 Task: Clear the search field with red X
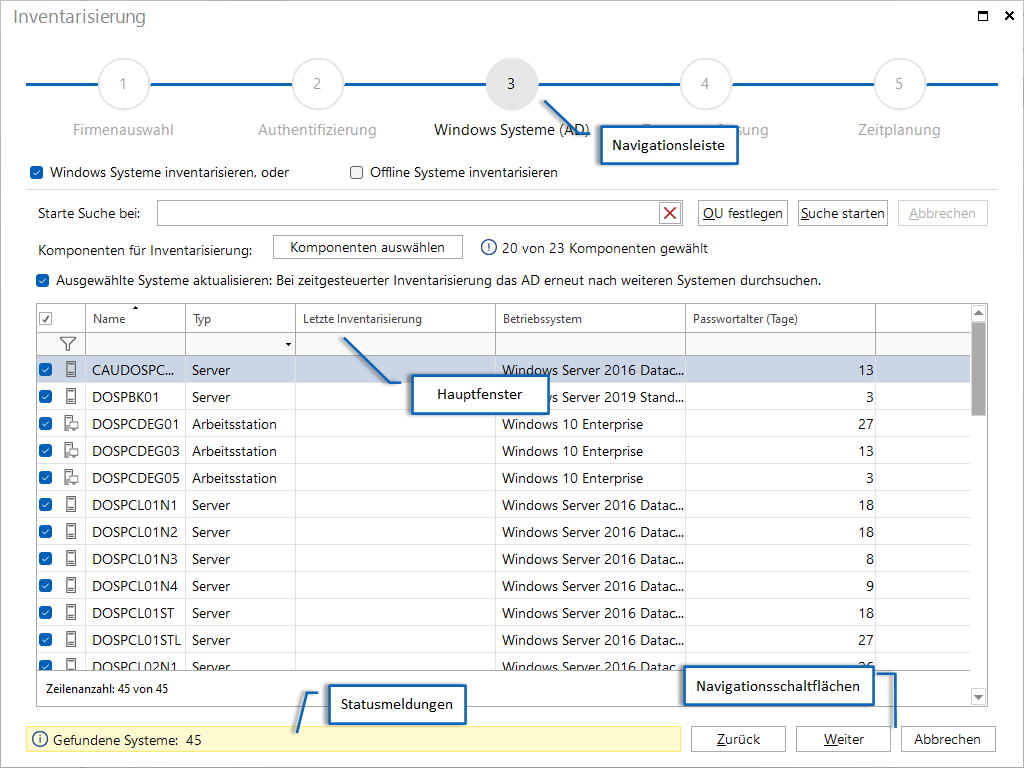tap(670, 213)
